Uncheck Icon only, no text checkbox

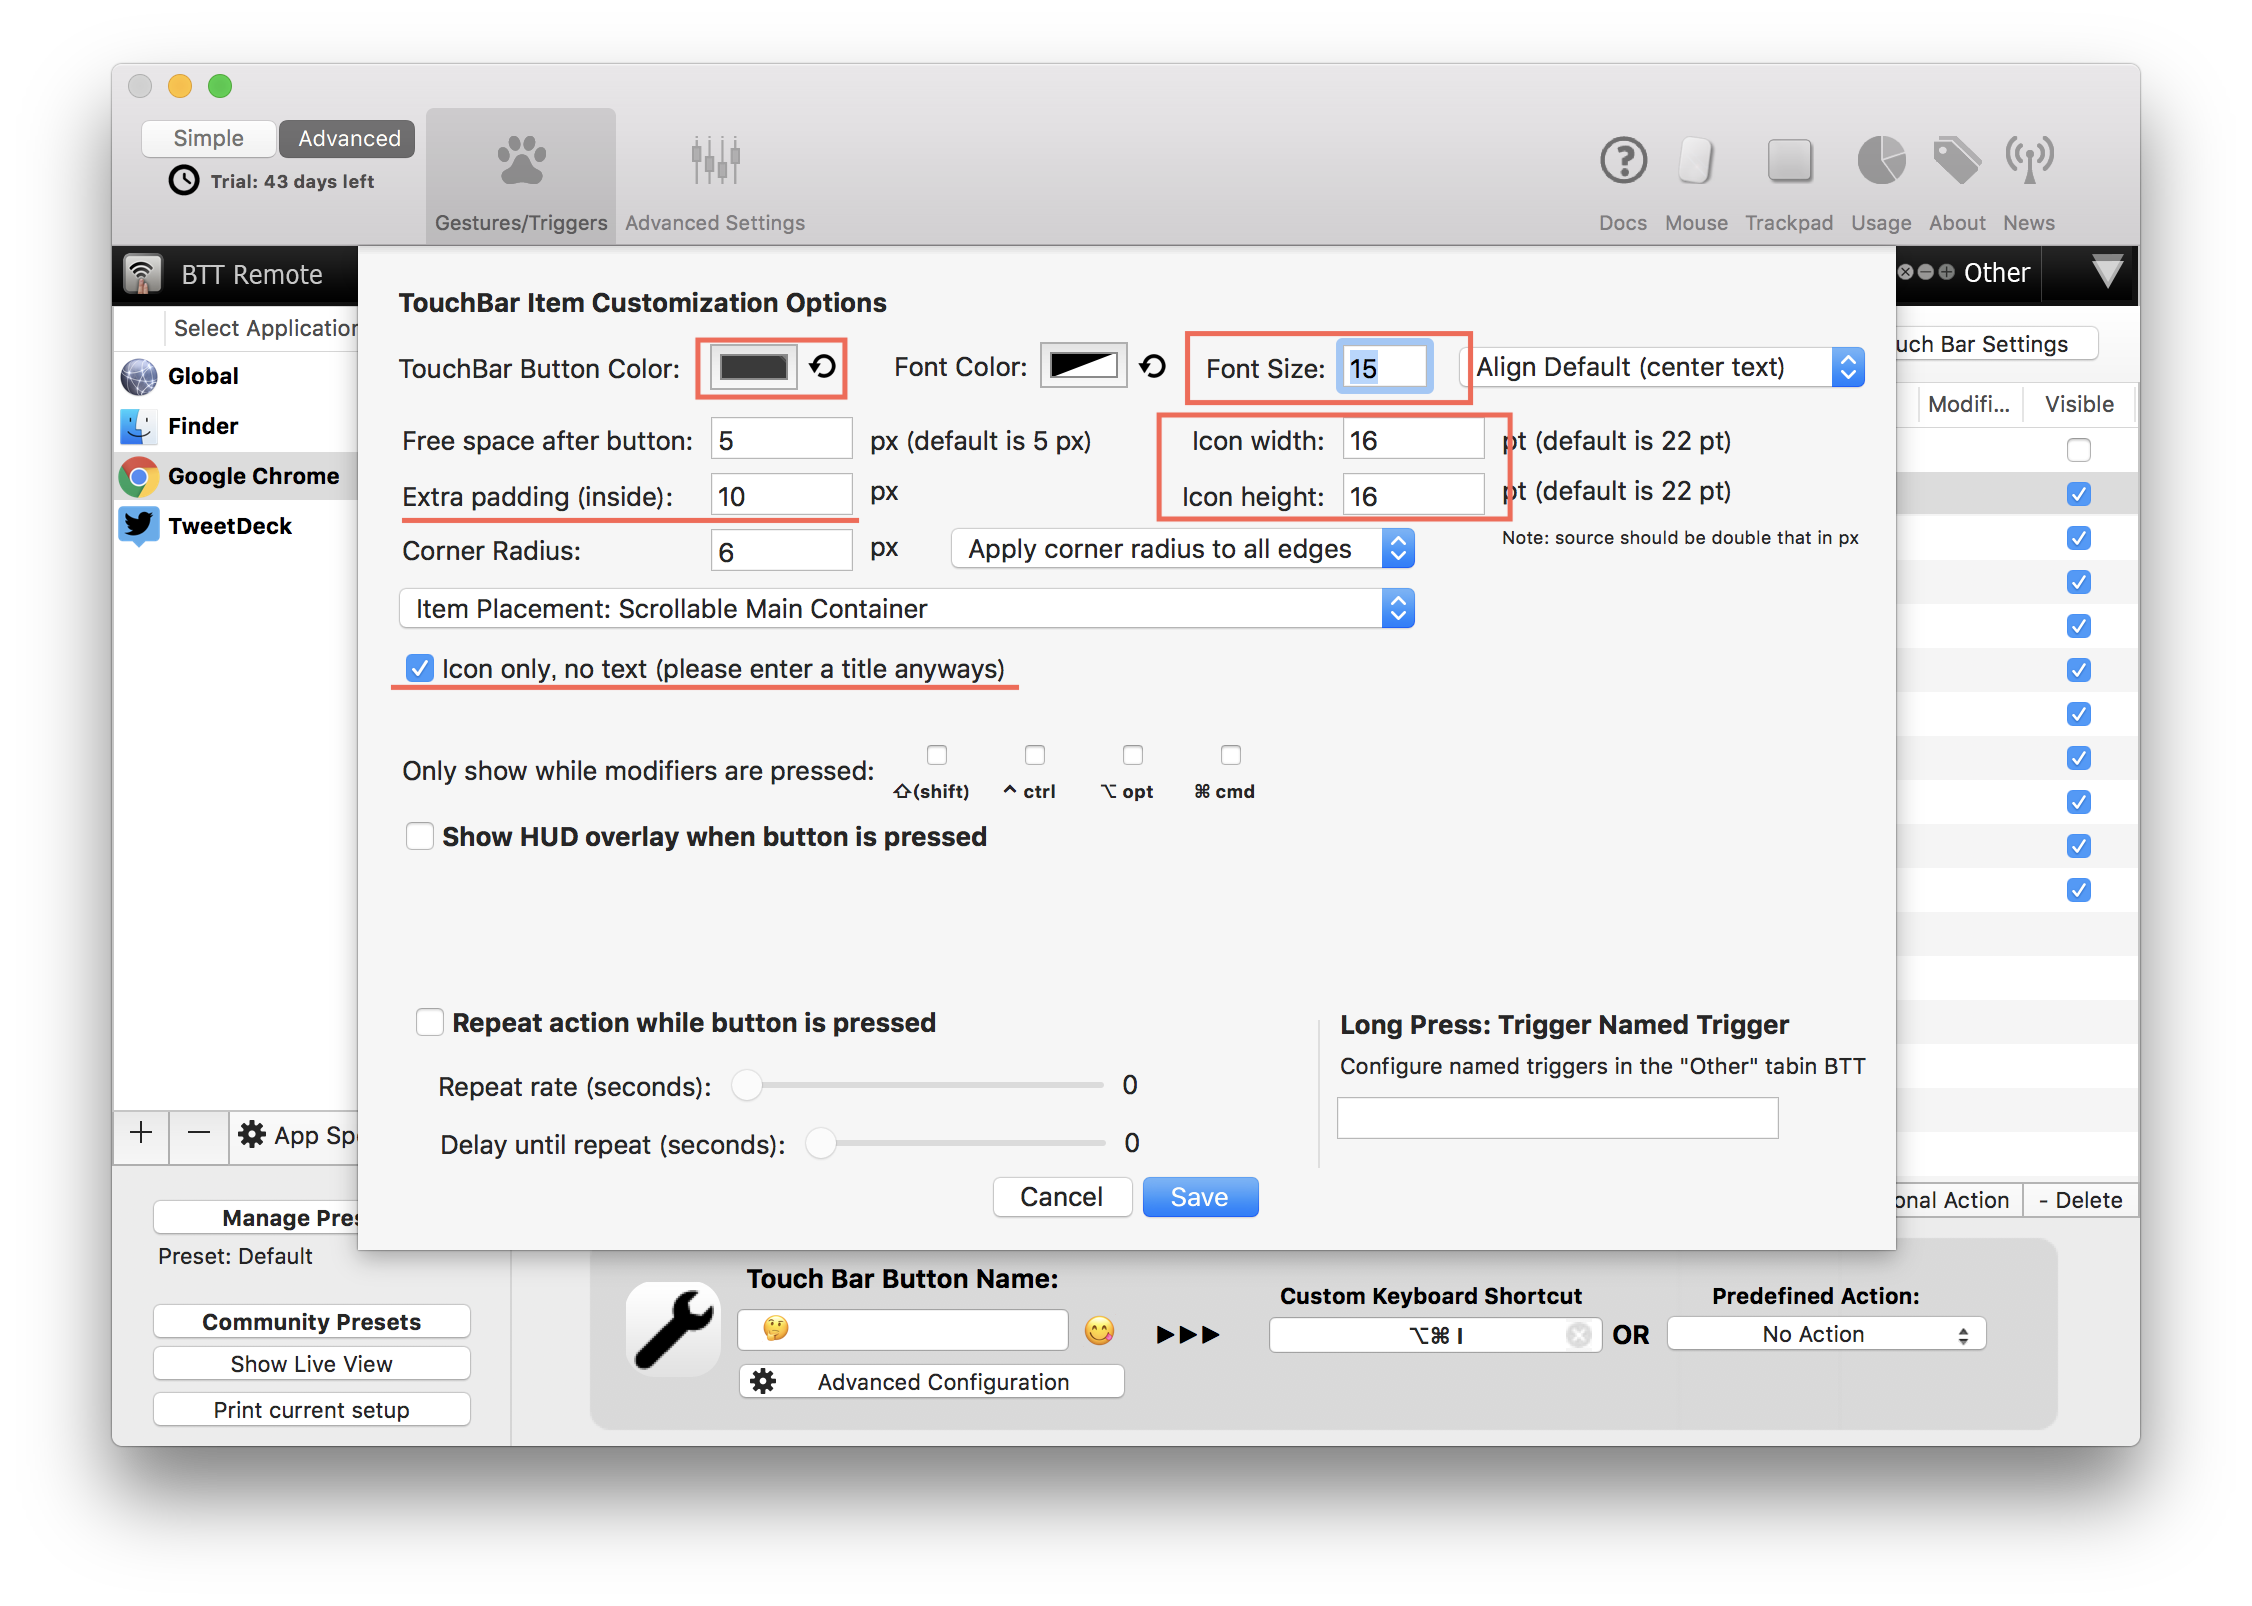coord(420,668)
